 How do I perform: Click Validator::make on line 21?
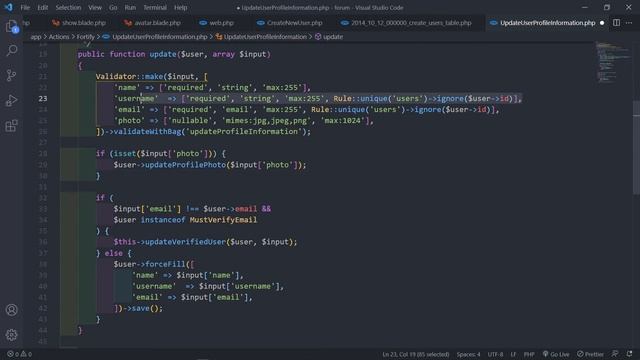point(129,76)
